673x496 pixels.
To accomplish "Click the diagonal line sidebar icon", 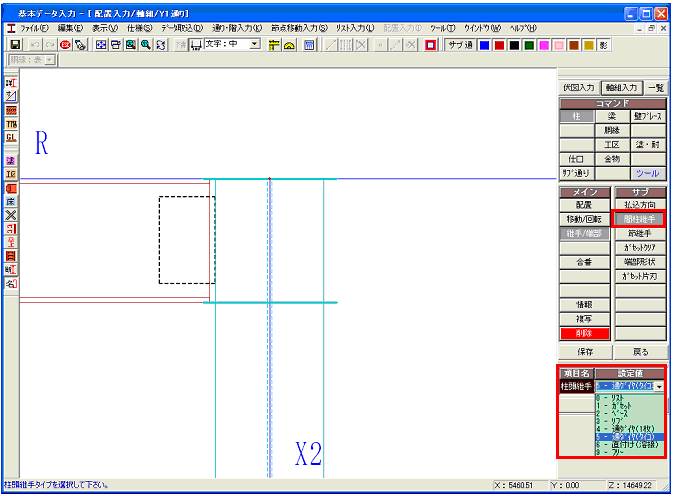I will click(11, 97).
